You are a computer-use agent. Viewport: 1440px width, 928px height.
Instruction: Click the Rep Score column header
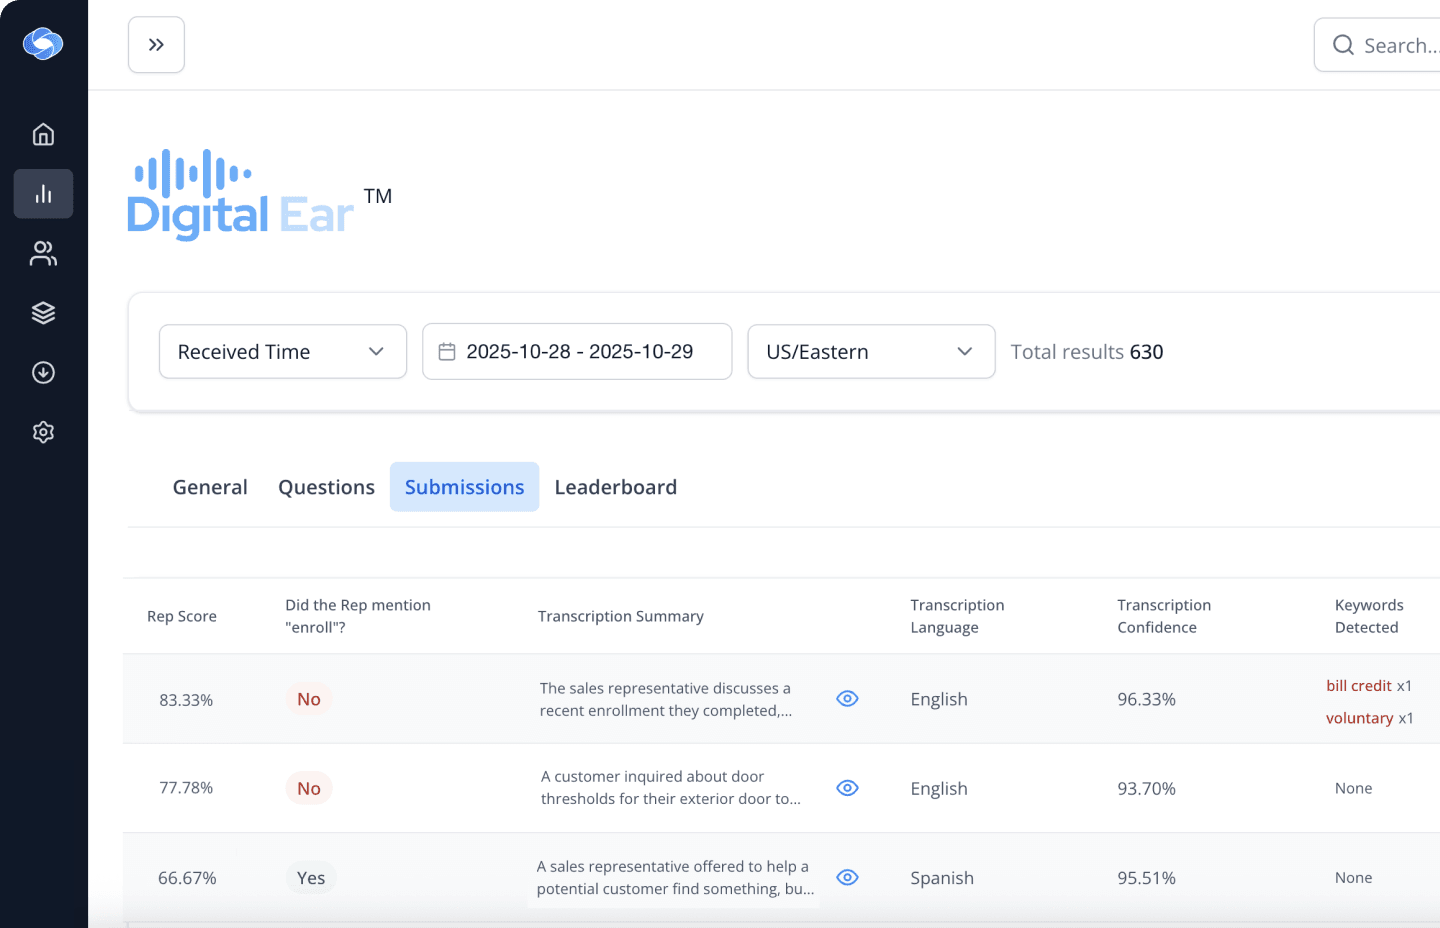pos(182,616)
